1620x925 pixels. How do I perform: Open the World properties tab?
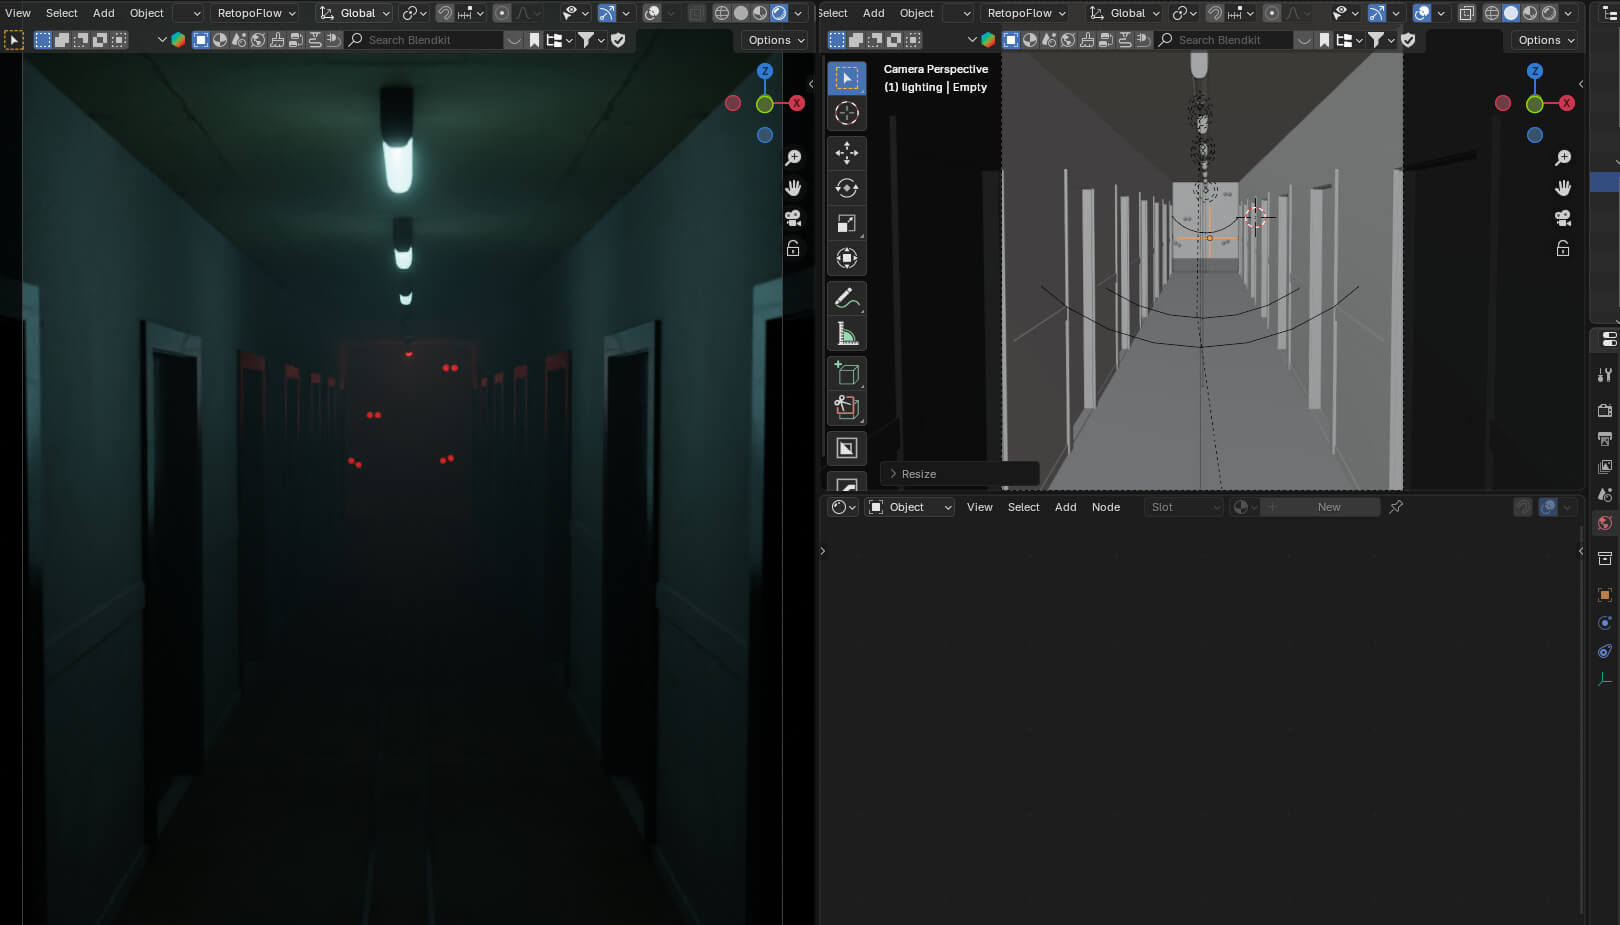[x=1605, y=523]
